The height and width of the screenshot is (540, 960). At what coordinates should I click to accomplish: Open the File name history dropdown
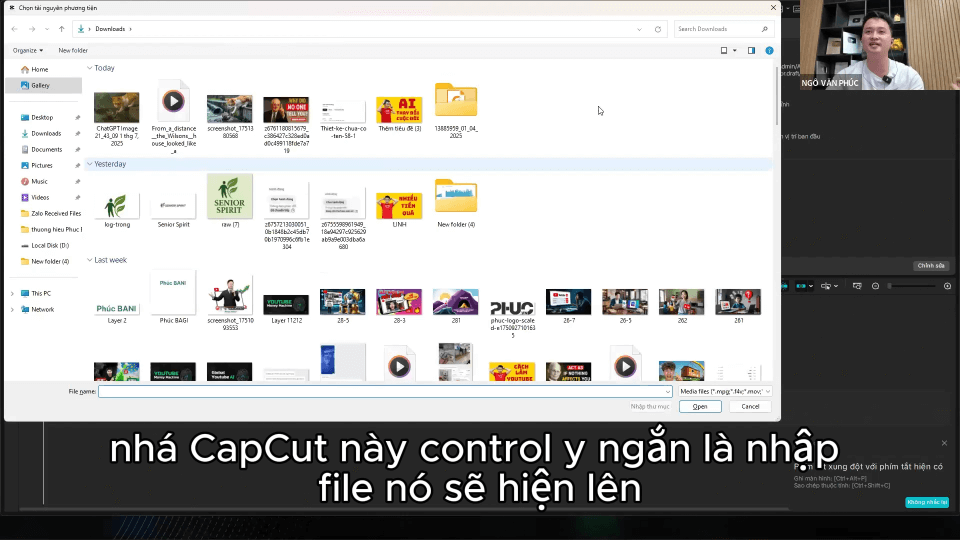pos(667,391)
